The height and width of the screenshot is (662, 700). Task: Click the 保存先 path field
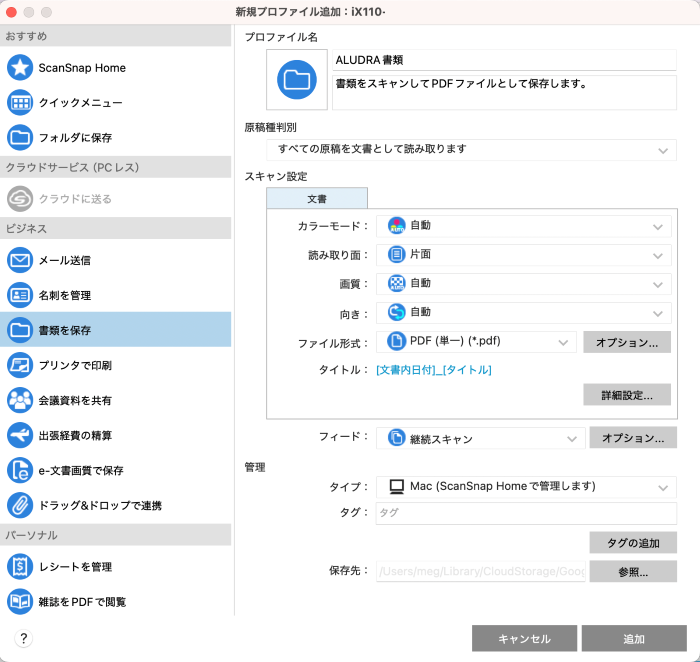pos(481,571)
